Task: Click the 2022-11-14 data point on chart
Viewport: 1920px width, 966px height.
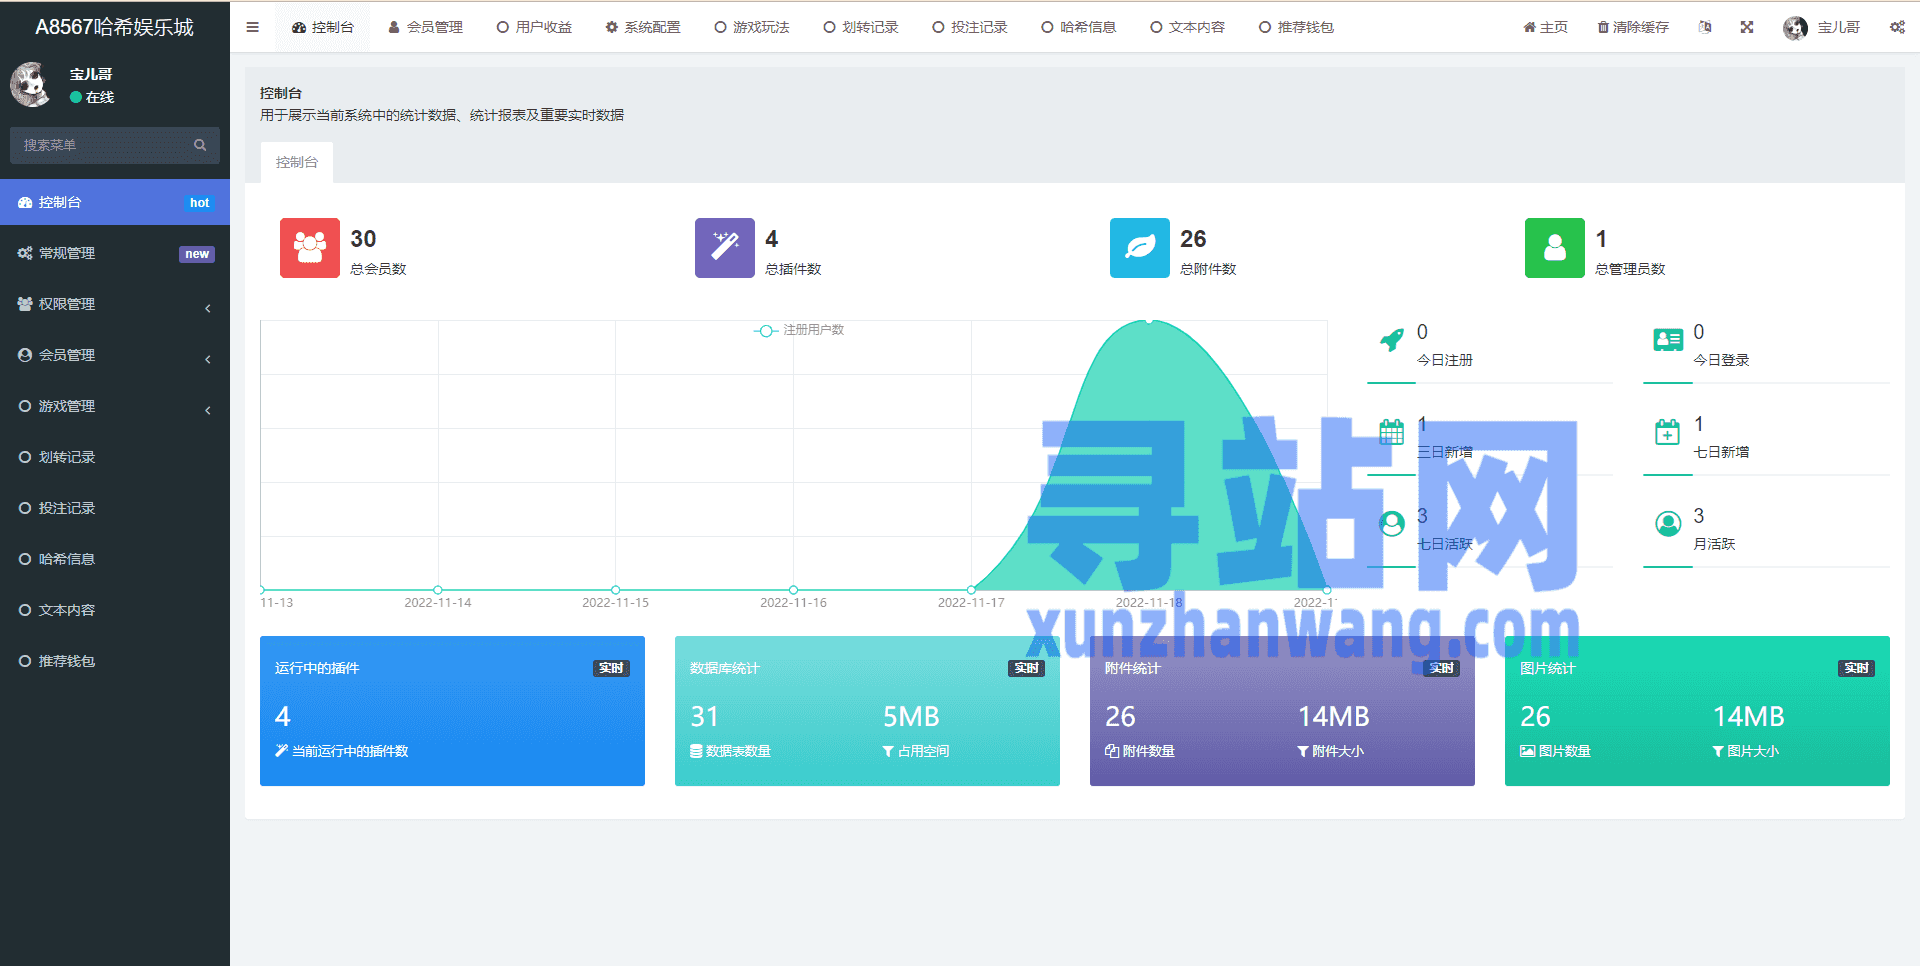Action: [438, 590]
